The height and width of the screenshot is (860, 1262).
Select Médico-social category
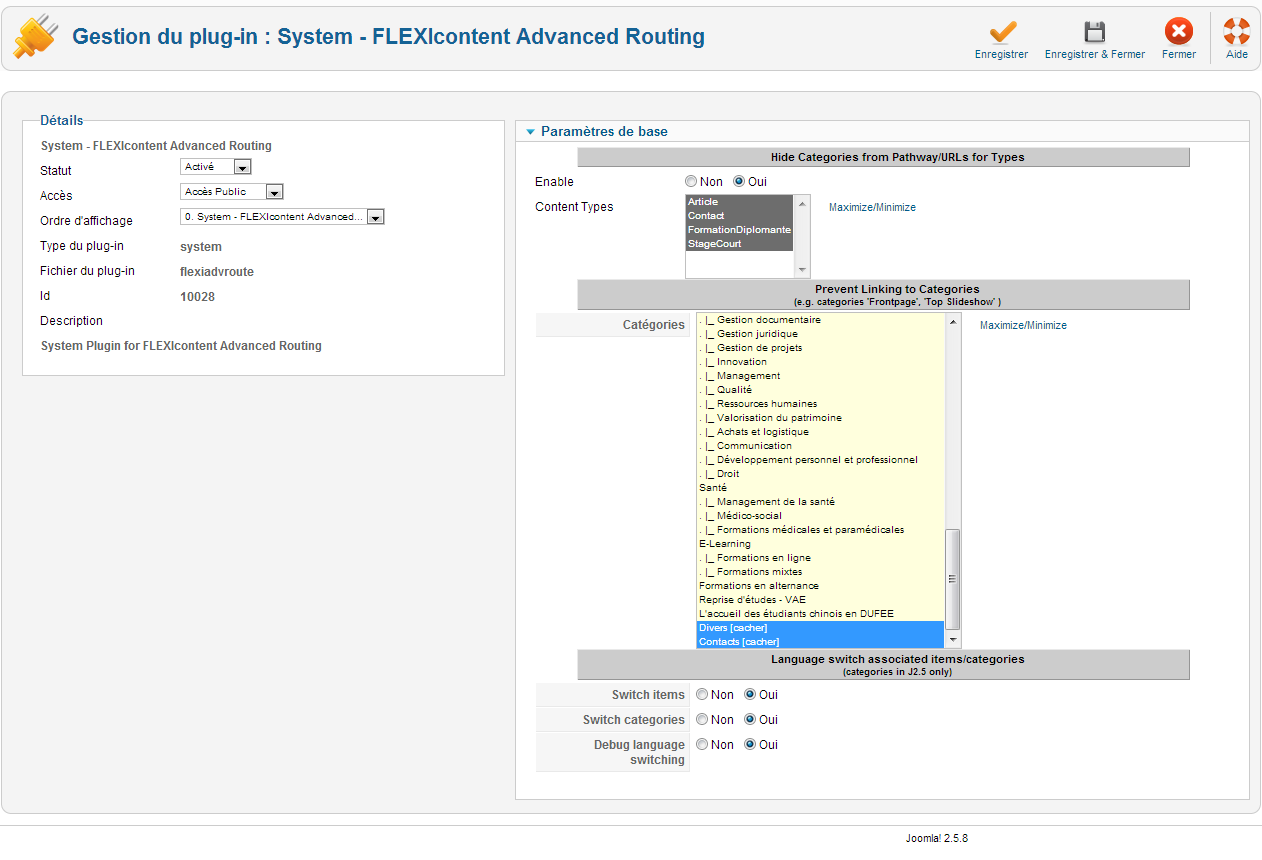coord(820,516)
